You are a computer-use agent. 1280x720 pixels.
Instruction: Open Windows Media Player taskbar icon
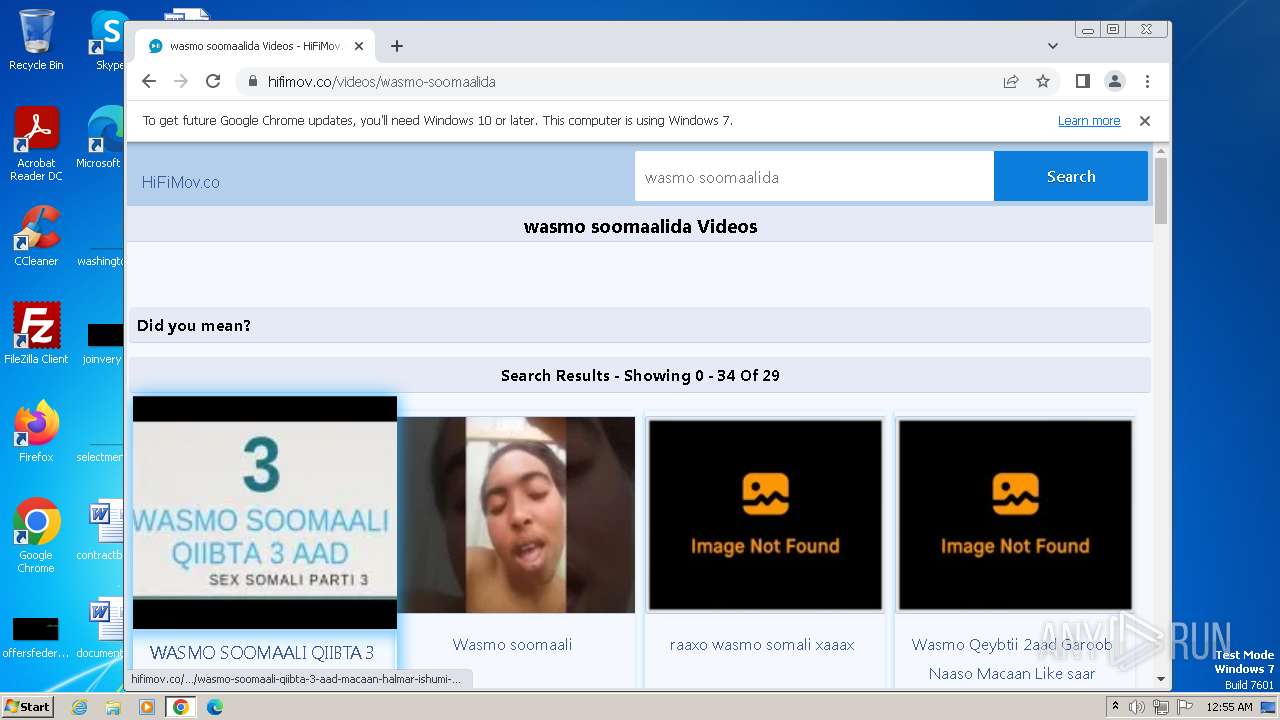(x=147, y=707)
